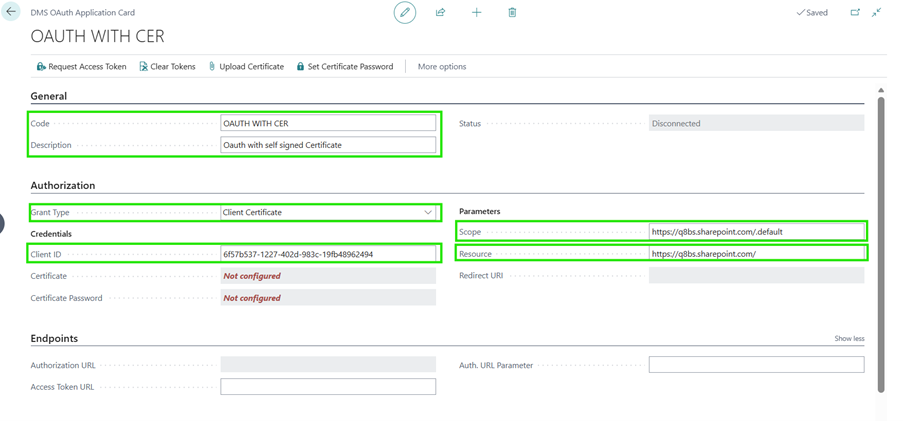The width and height of the screenshot is (903, 421).
Task: Open card in new window icon
Action: 855,12
